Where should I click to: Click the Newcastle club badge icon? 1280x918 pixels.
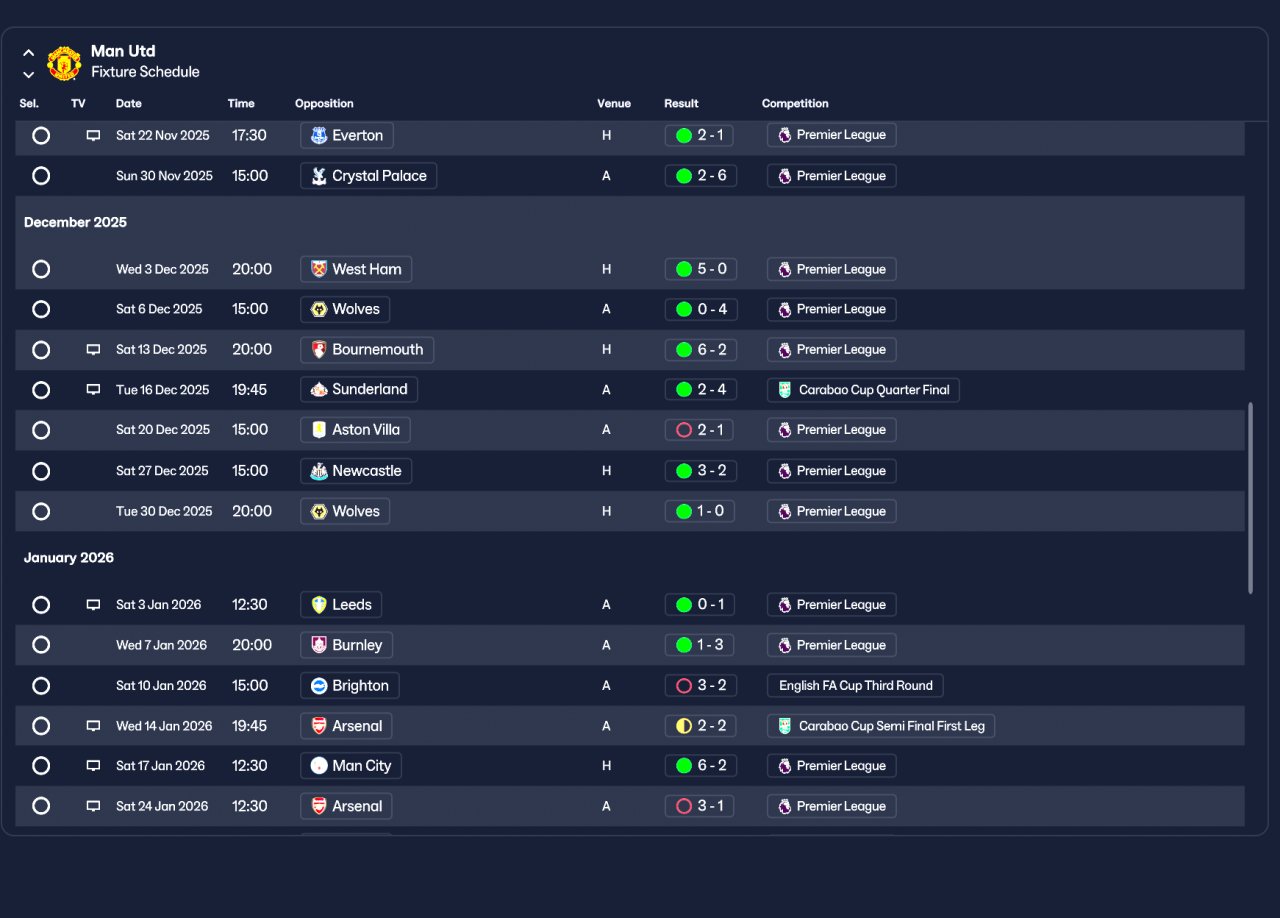pyautogui.click(x=319, y=471)
